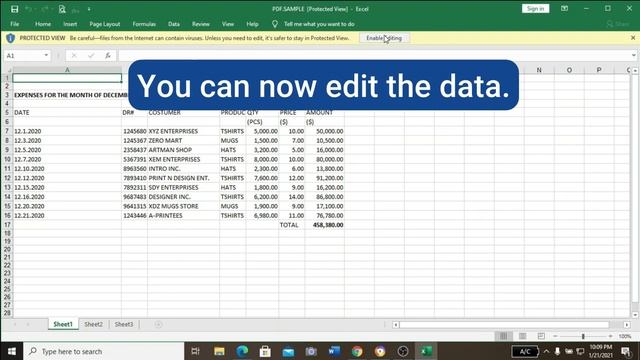The image size is (640, 360).
Task: Switch to Page Layout view icon
Action: pos(522,336)
